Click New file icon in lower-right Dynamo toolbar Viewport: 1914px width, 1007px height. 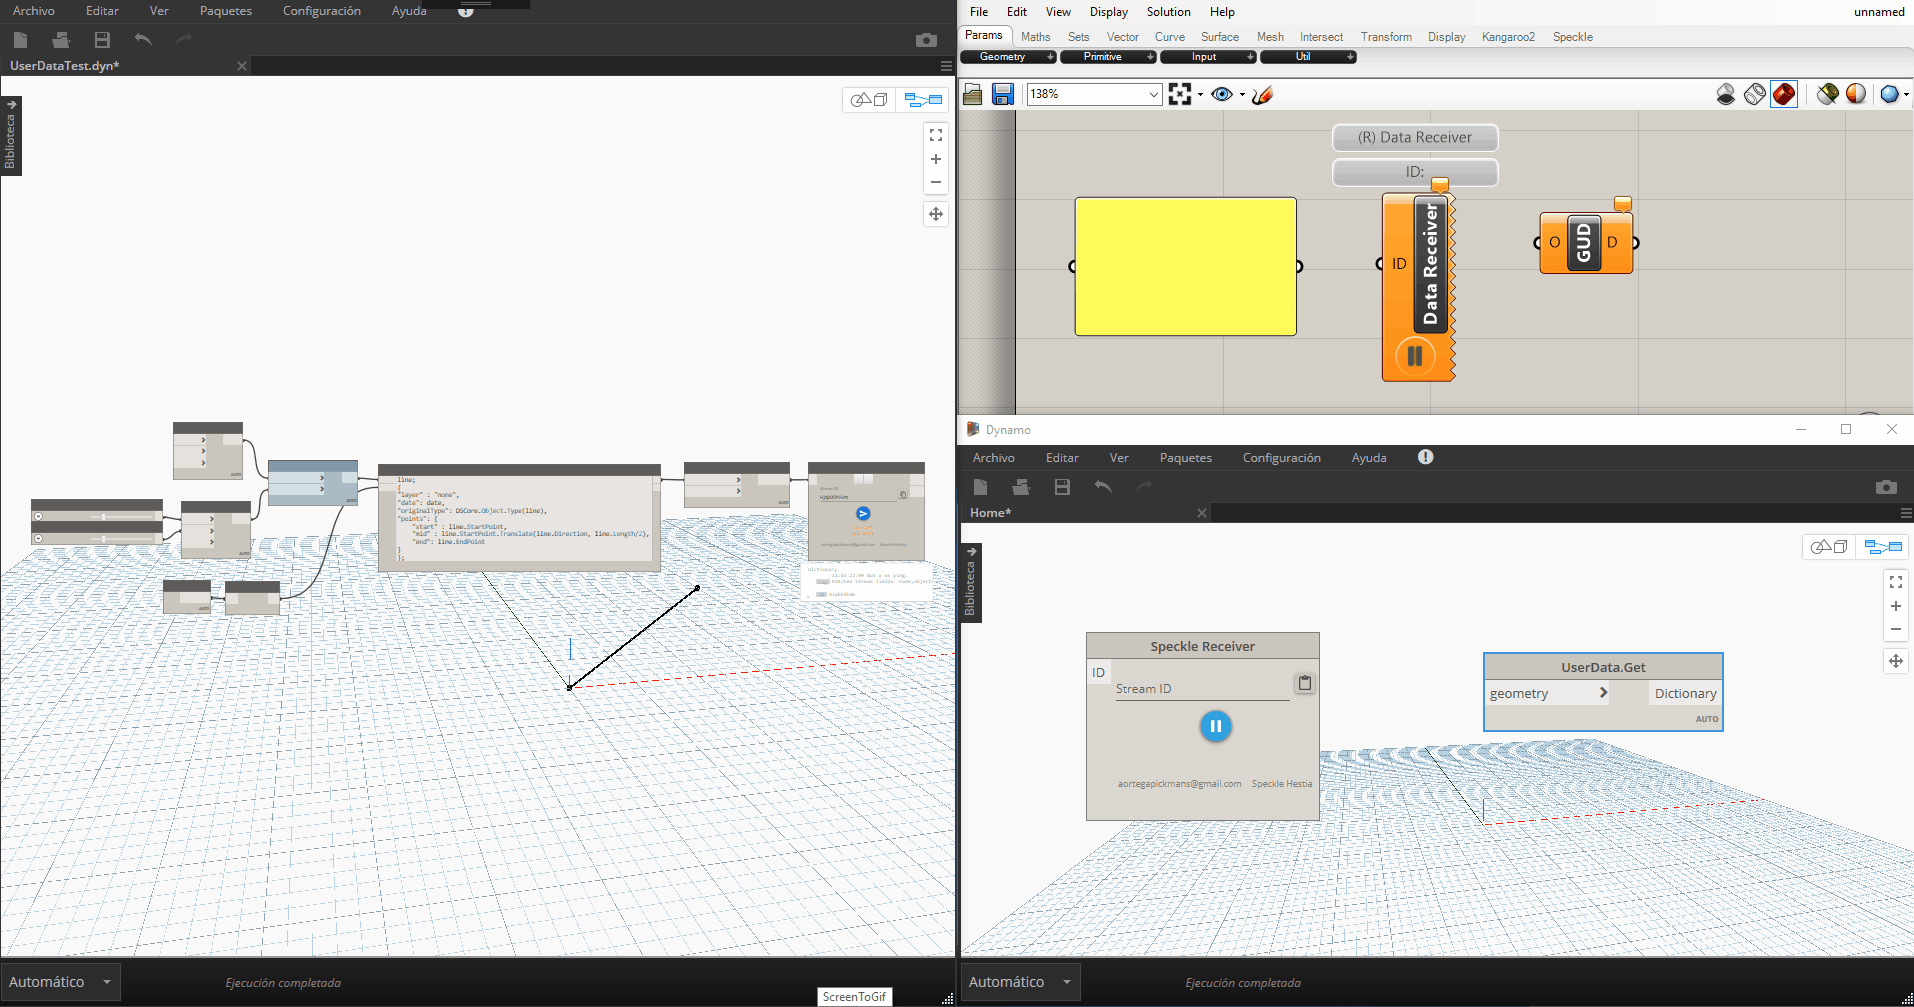(981, 487)
